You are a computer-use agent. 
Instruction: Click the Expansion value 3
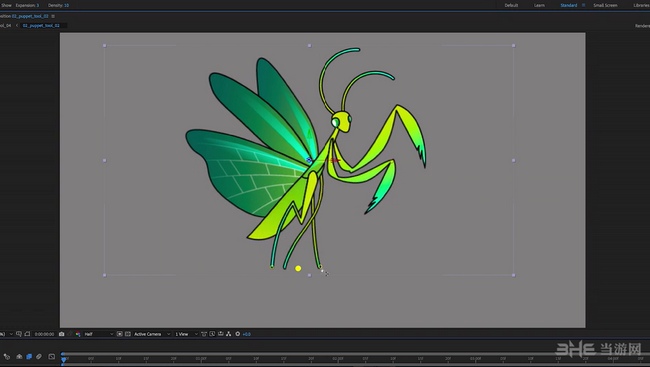pos(38,5)
